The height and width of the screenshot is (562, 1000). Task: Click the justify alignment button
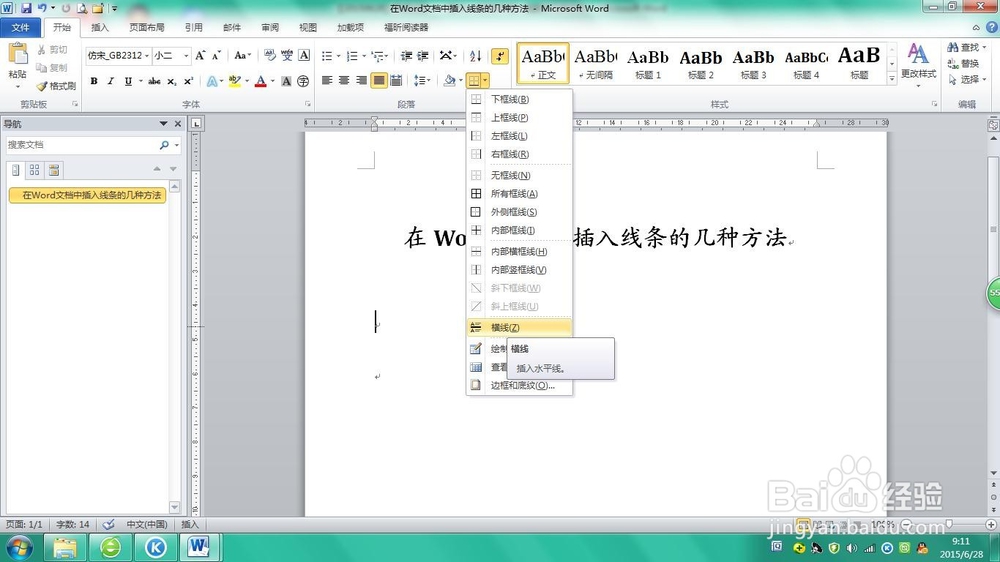[x=379, y=80]
